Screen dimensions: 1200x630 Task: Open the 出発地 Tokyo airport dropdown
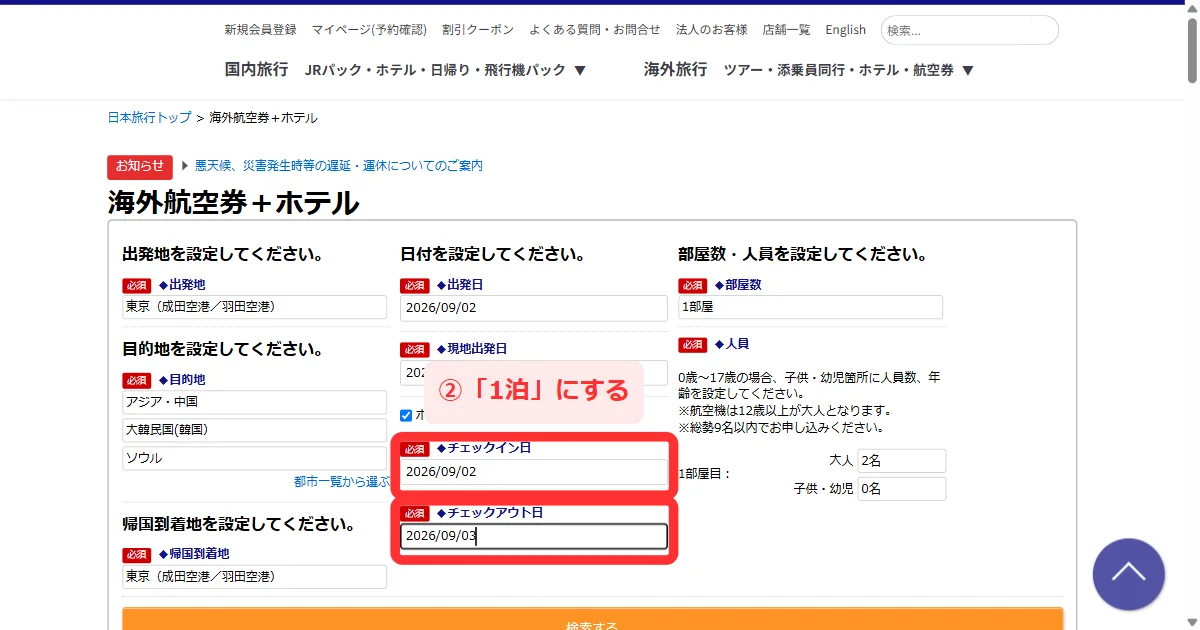point(254,307)
